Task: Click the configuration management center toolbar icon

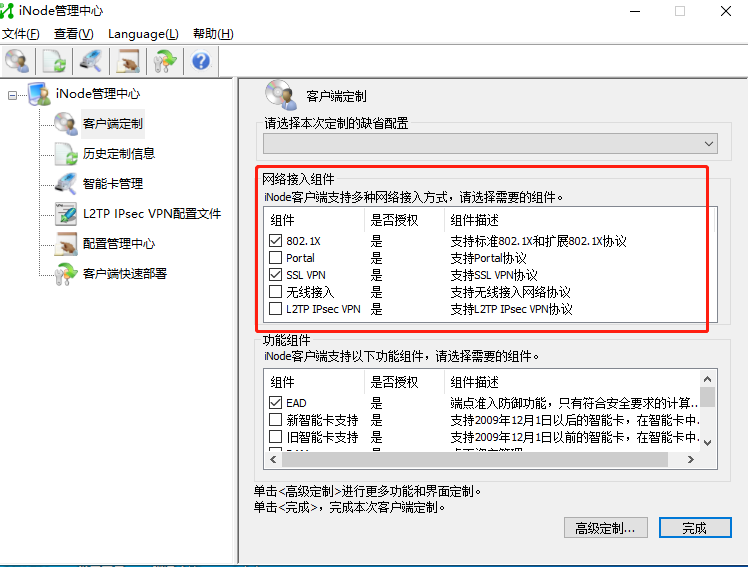Action: pos(128,61)
